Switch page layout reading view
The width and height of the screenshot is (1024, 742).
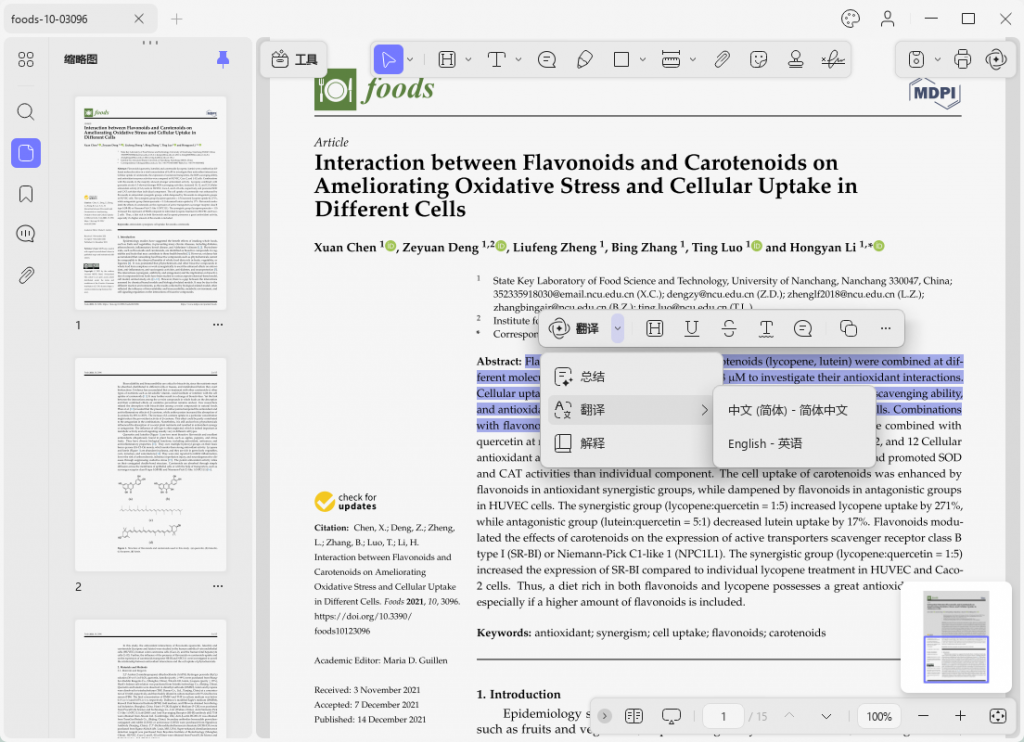click(x=633, y=716)
